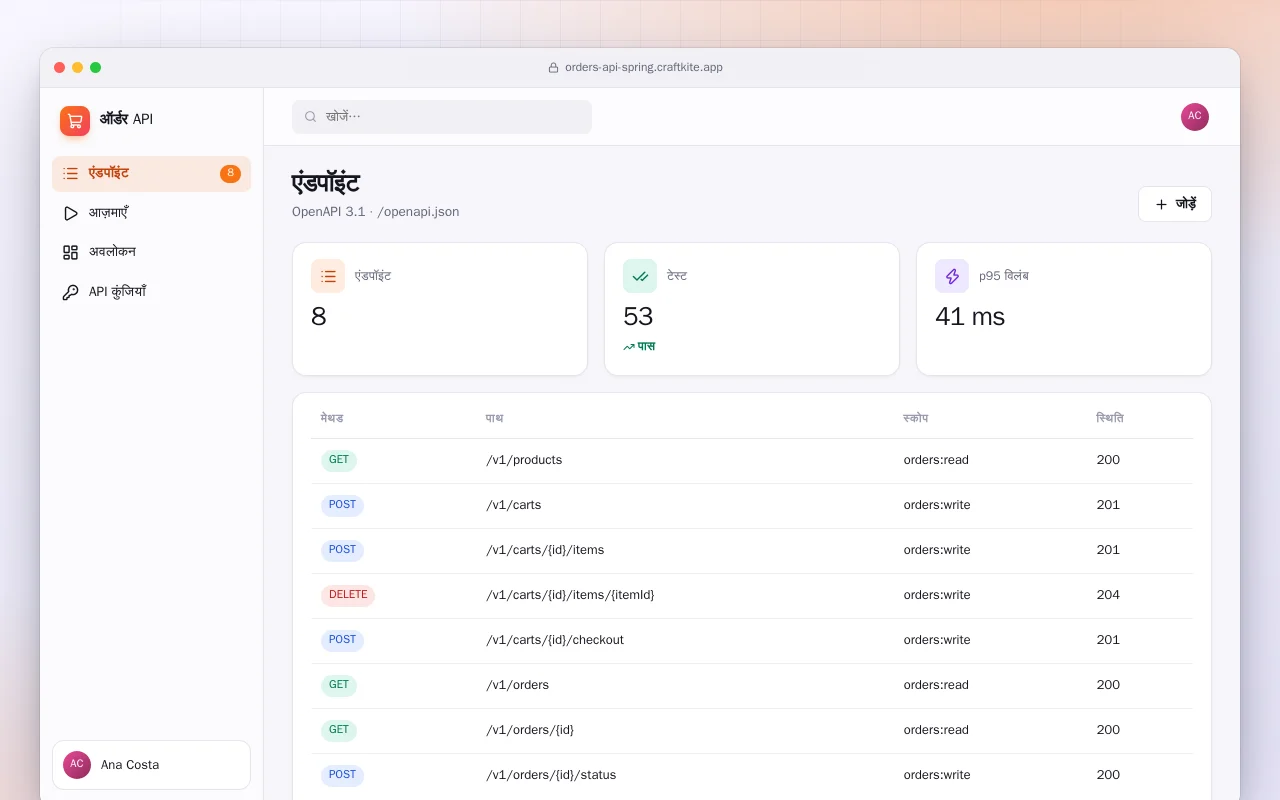Click orders:read scope for /v1/products
The image size is (1280, 800).
click(x=936, y=460)
